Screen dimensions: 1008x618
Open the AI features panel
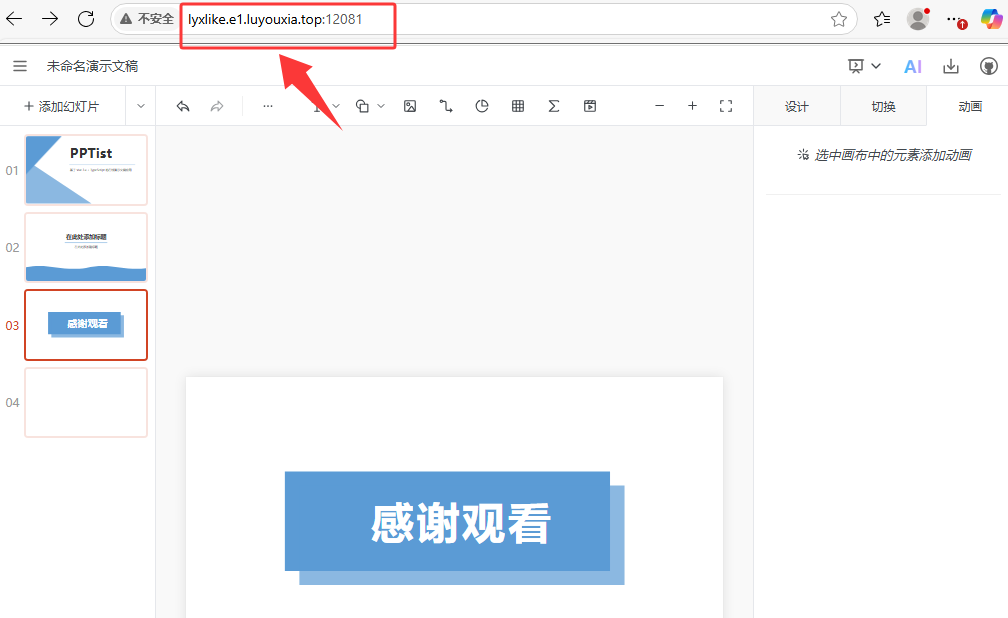coord(912,66)
